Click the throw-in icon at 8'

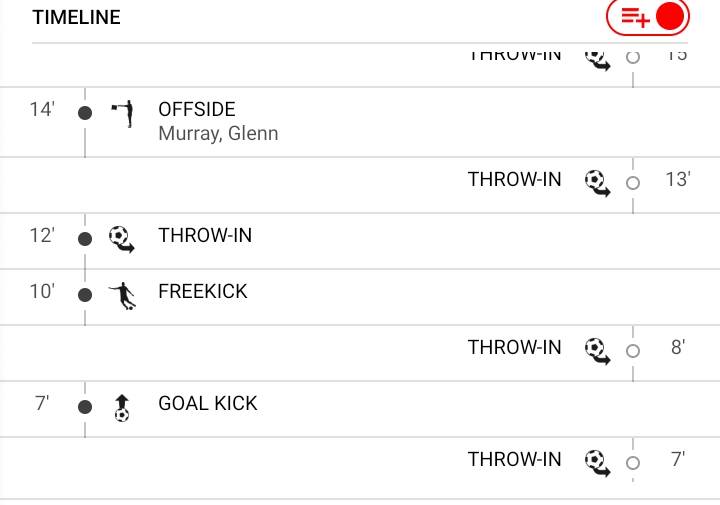point(598,350)
